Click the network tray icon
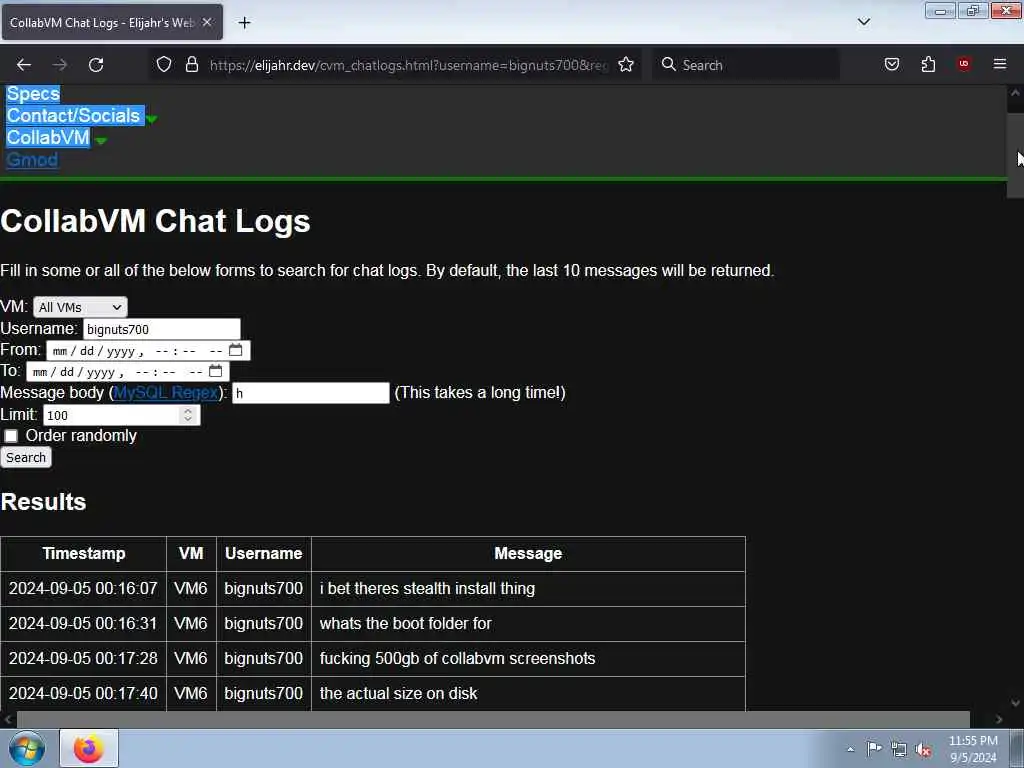The width and height of the screenshot is (1024, 768). 899,750
